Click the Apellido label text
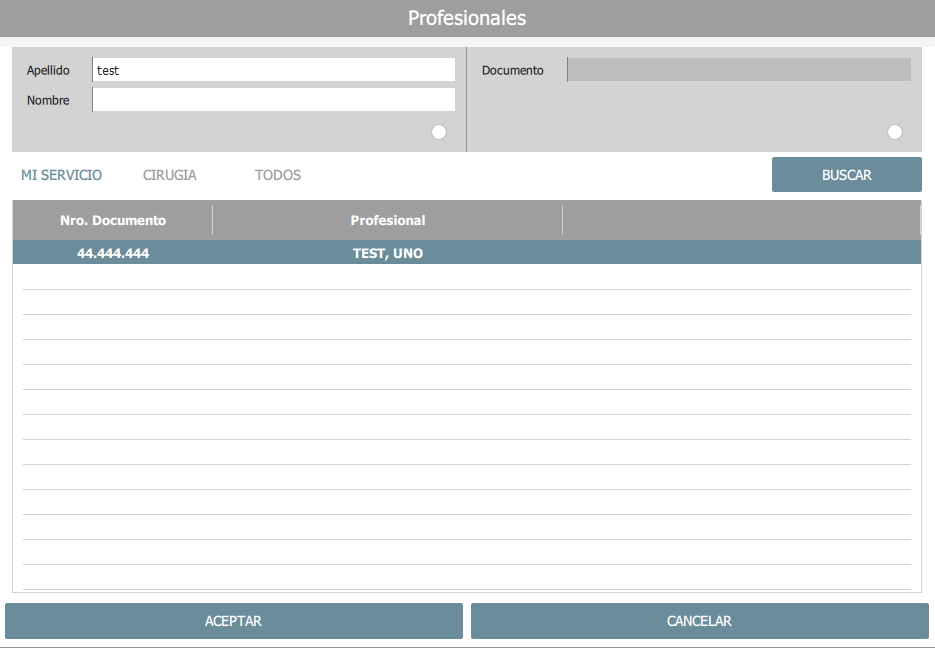 [48, 70]
